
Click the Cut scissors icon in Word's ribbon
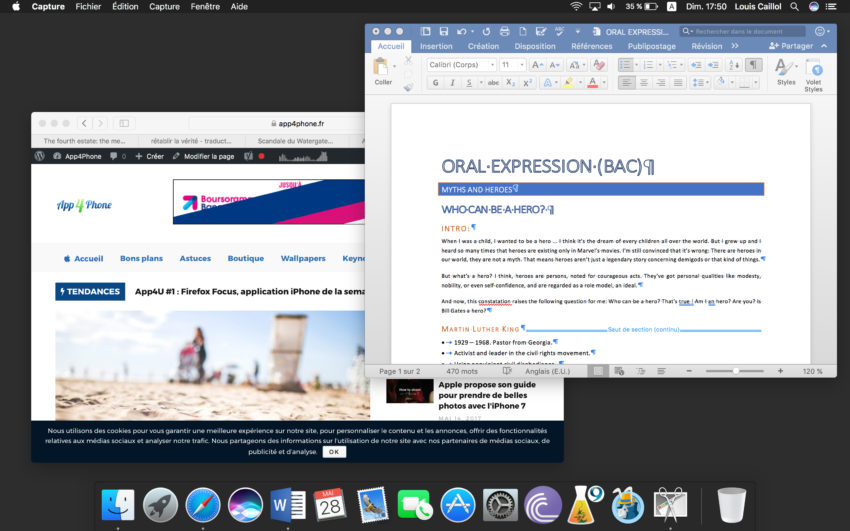[408, 60]
